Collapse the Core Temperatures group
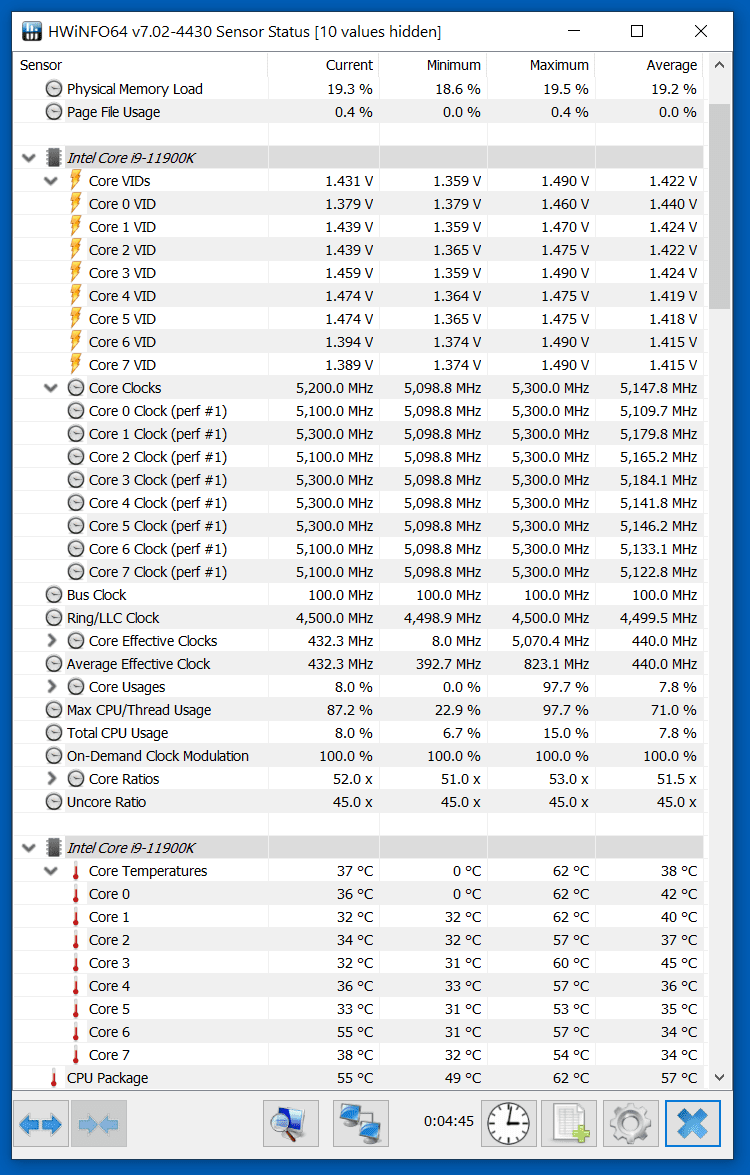Screen dimensions: 750x1175 pyautogui.click(x=51, y=871)
